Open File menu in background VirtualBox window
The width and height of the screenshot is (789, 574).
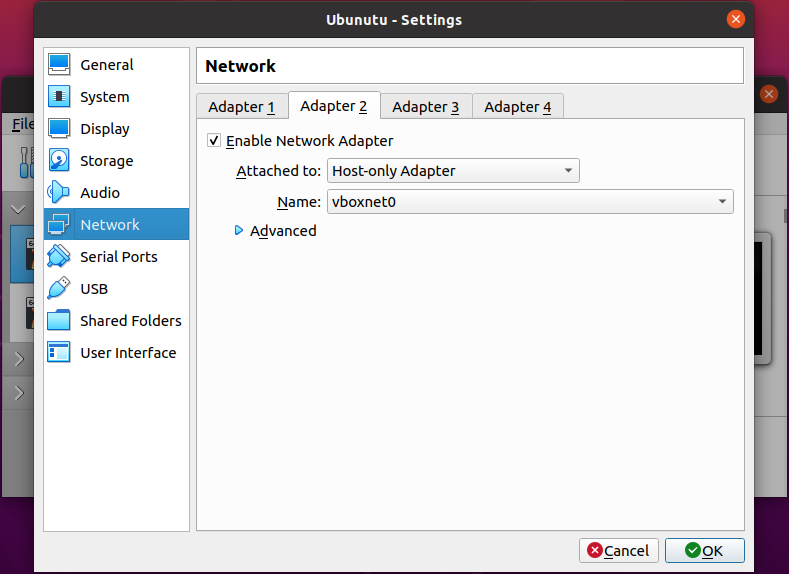tap(23, 124)
